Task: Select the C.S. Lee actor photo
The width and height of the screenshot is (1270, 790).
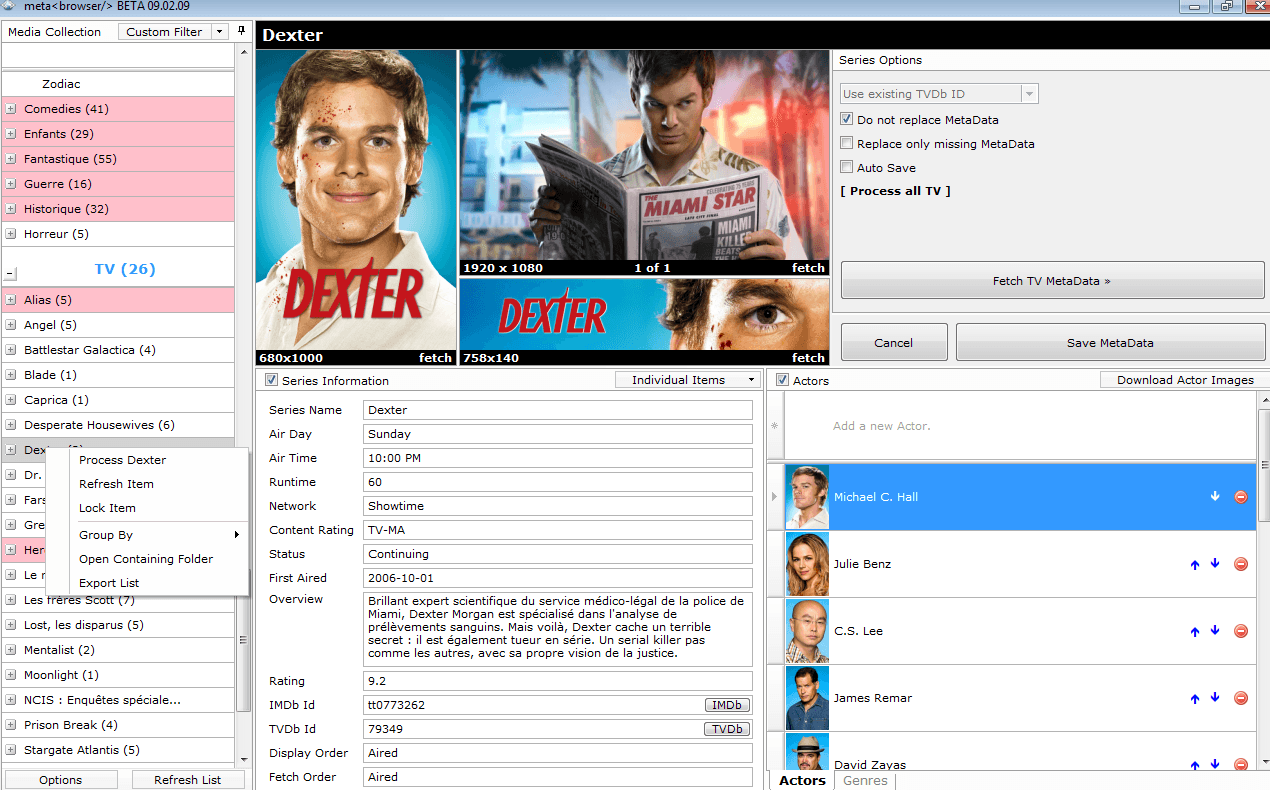Action: pyautogui.click(x=807, y=631)
